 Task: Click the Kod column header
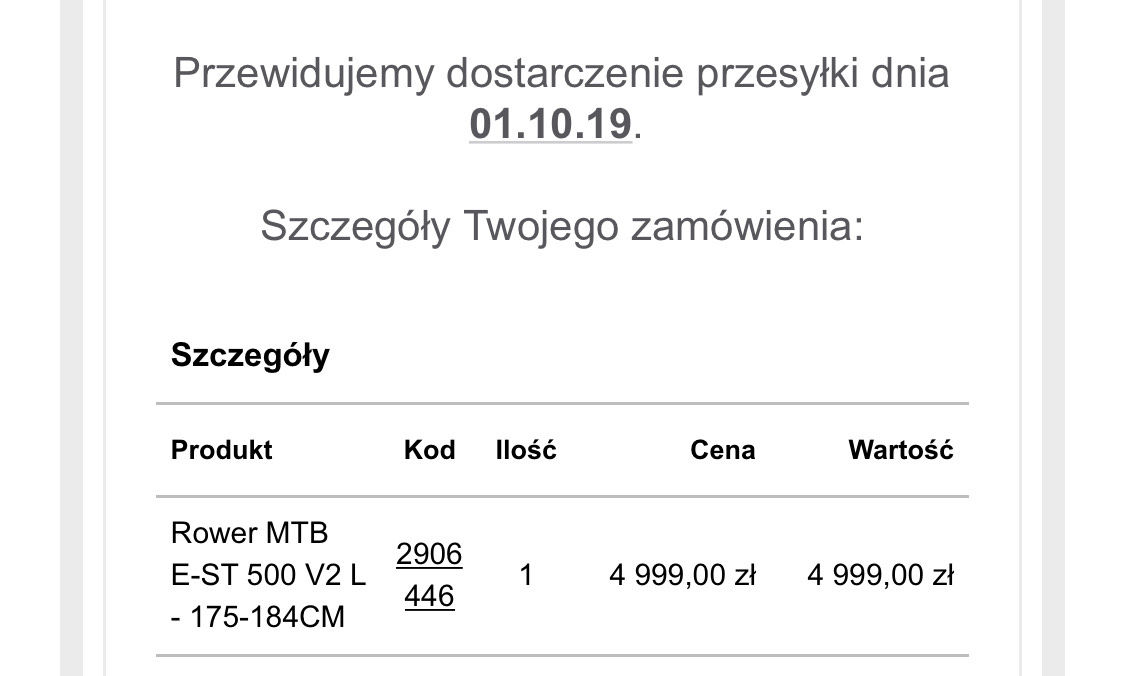[429, 450]
